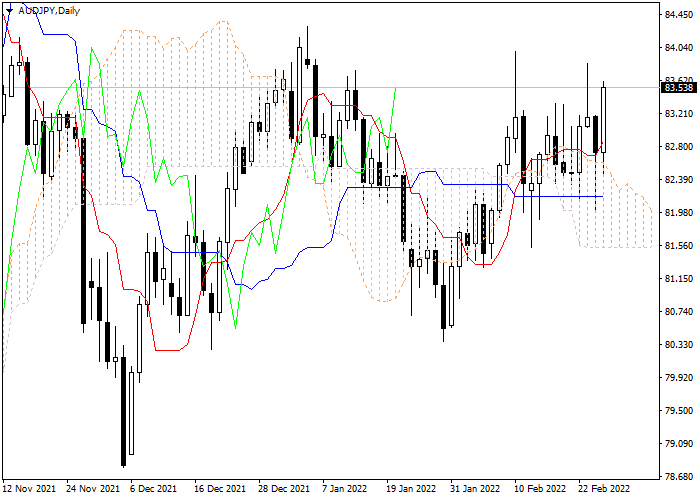Click the 31 Jan 2022 date label
Viewport: 700px width, 500px height.
[x=475, y=488]
